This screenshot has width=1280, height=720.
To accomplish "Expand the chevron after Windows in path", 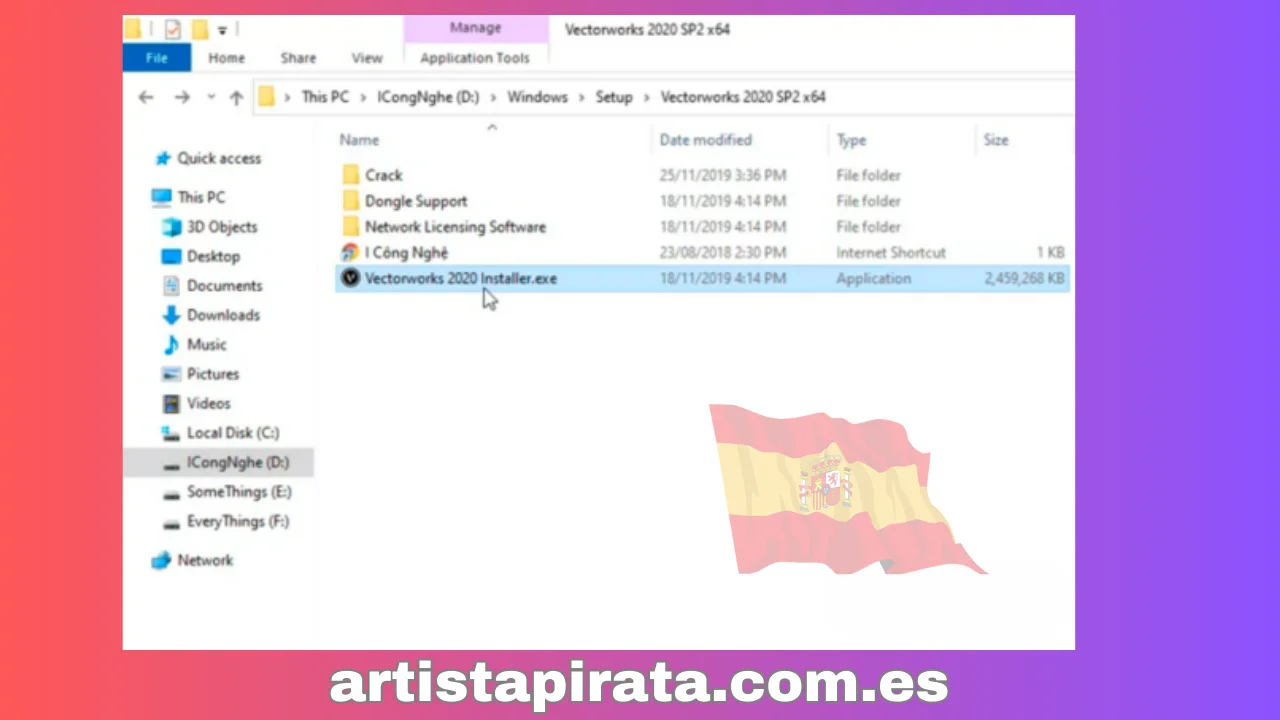I will (582, 97).
